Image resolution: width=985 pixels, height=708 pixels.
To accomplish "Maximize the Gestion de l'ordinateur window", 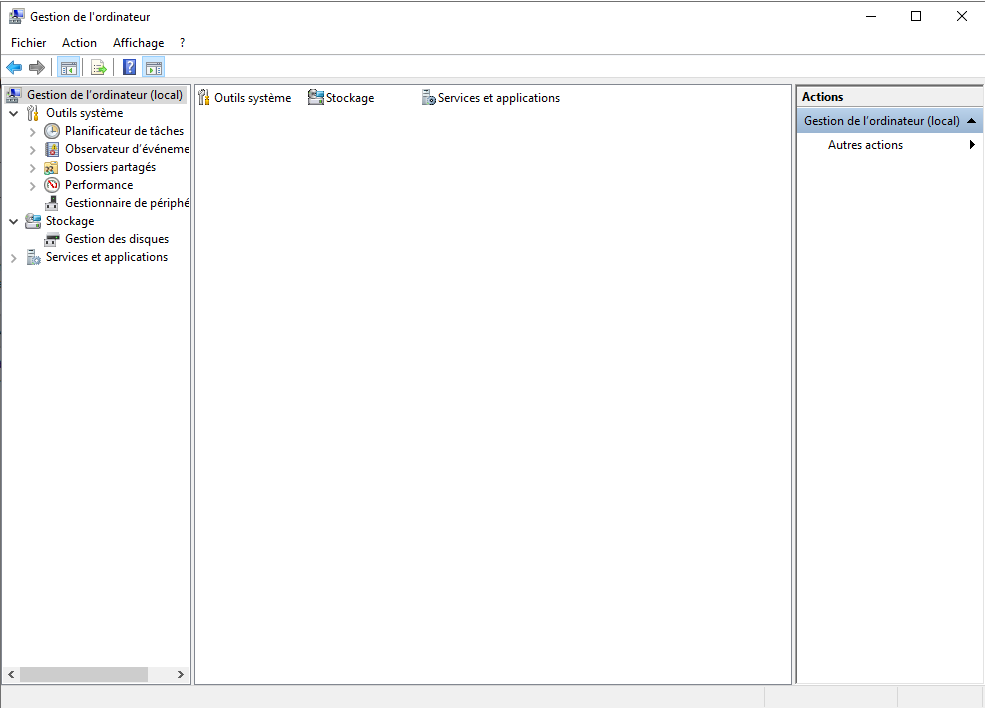I will pyautogui.click(x=916, y=16).
